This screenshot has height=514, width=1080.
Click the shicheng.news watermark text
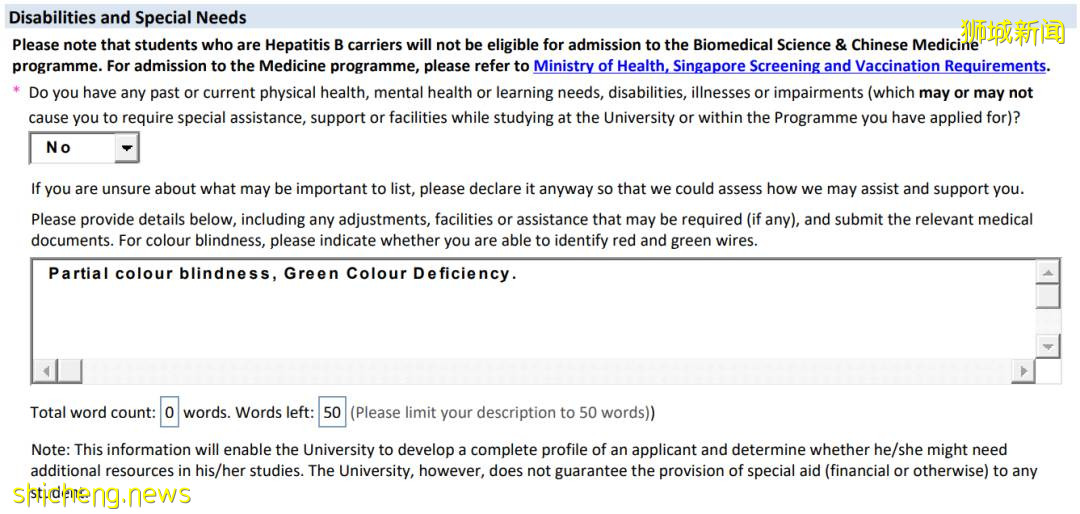click(x=100, y=494)
